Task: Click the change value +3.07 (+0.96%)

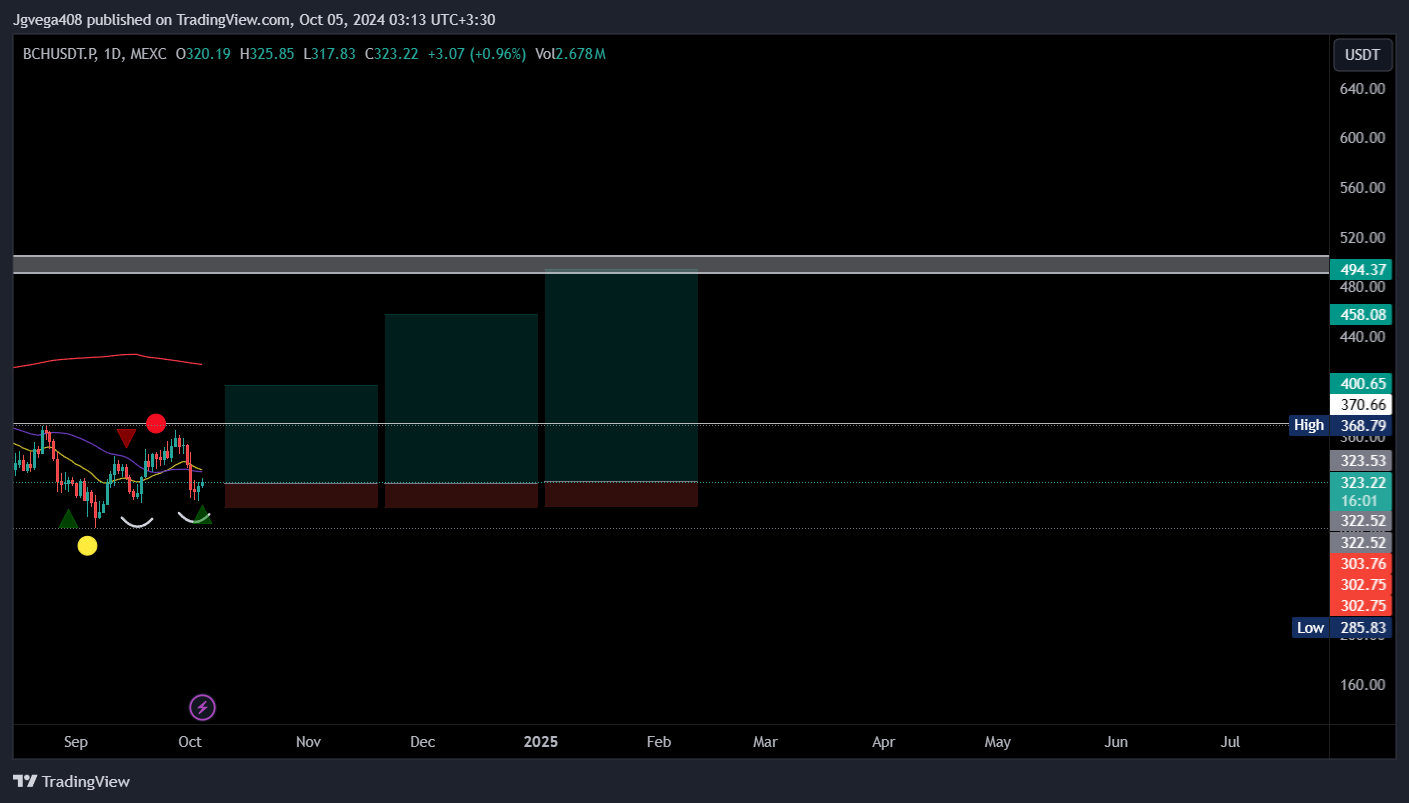Action: pyautogui.click(x=476, y=54)
